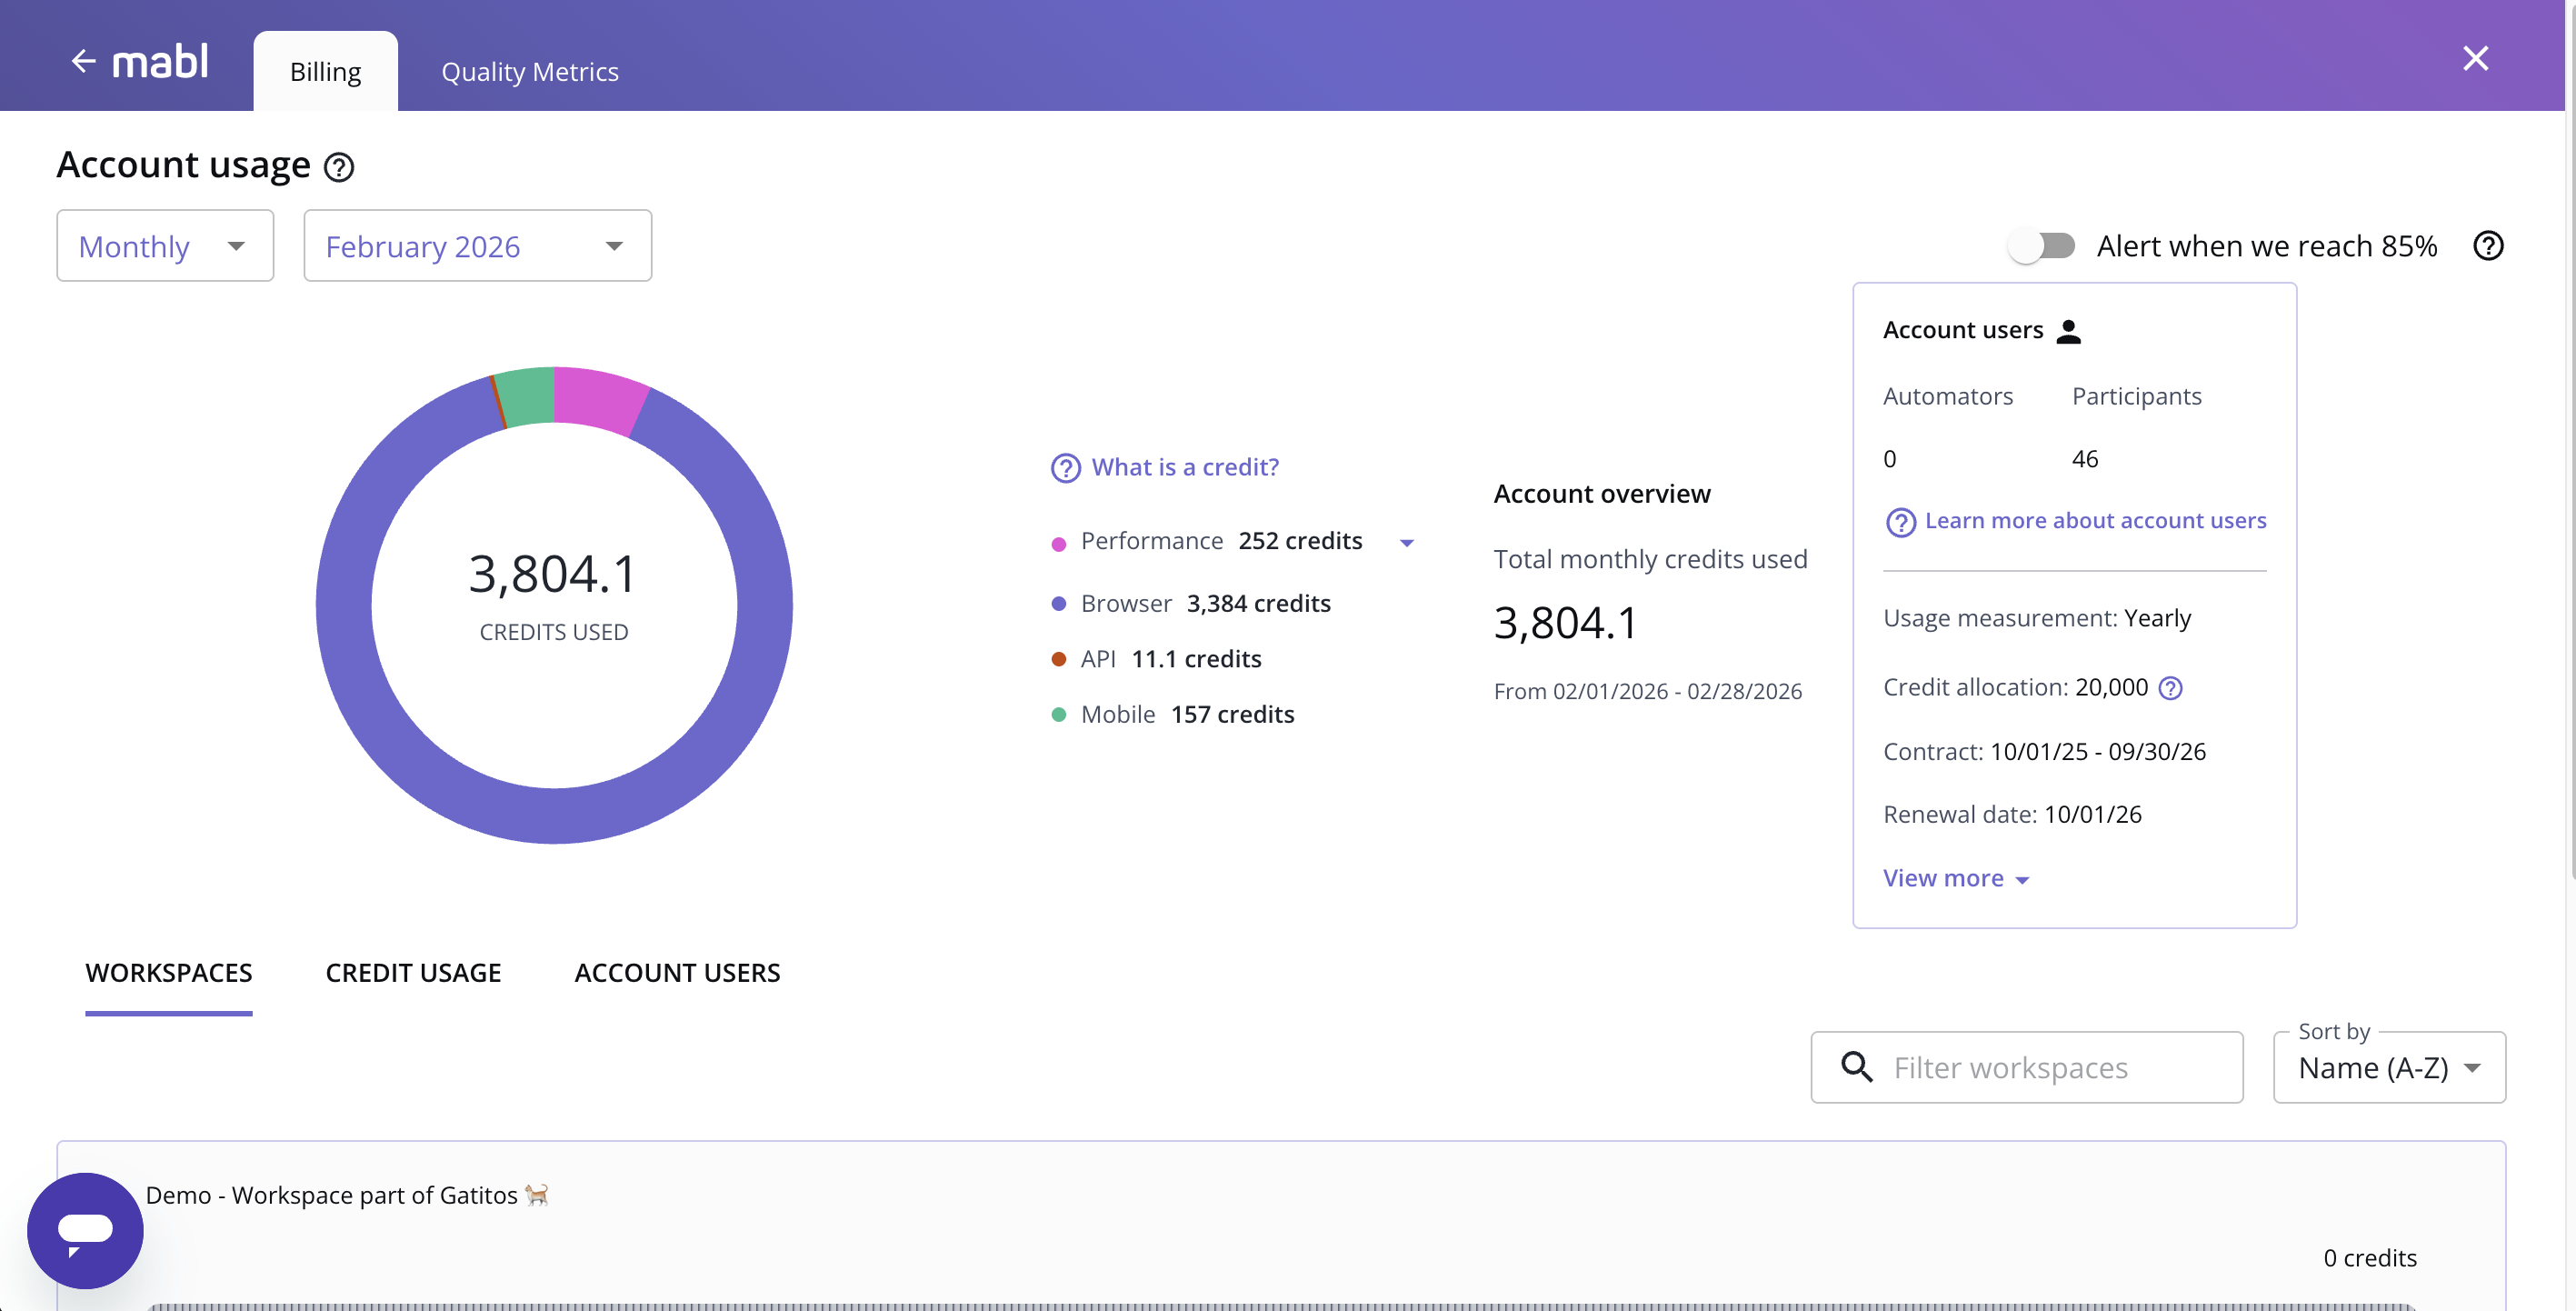Click the search magnifier in workspace filter
This screenshot has width=2576, height=1311.
[1857, 1067]
